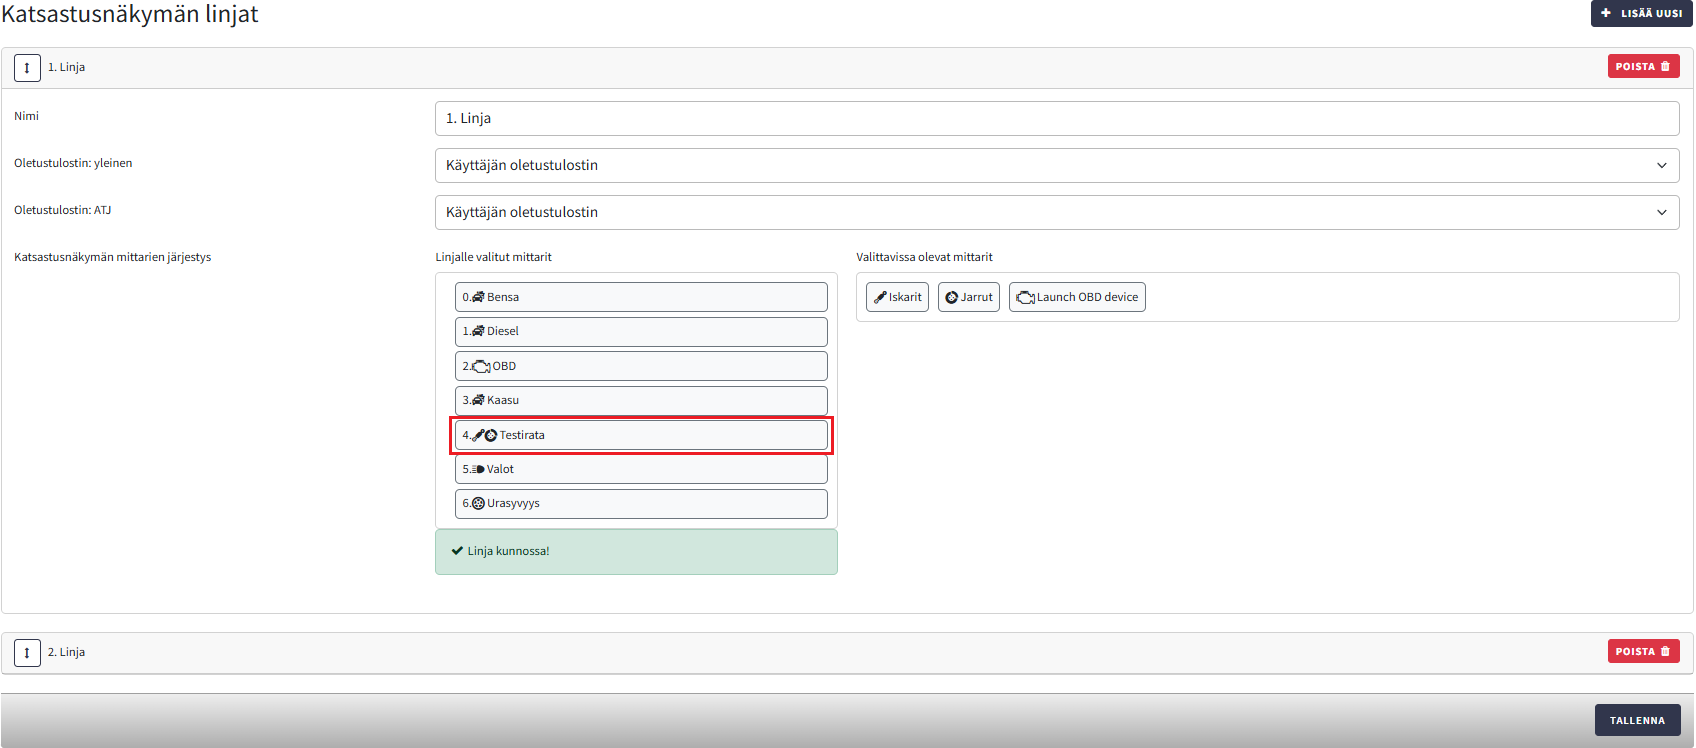Viewport: 1696px width, 748px height.
Task: Remove 2. Linja via Poista button
Action: pos(1643,651)
